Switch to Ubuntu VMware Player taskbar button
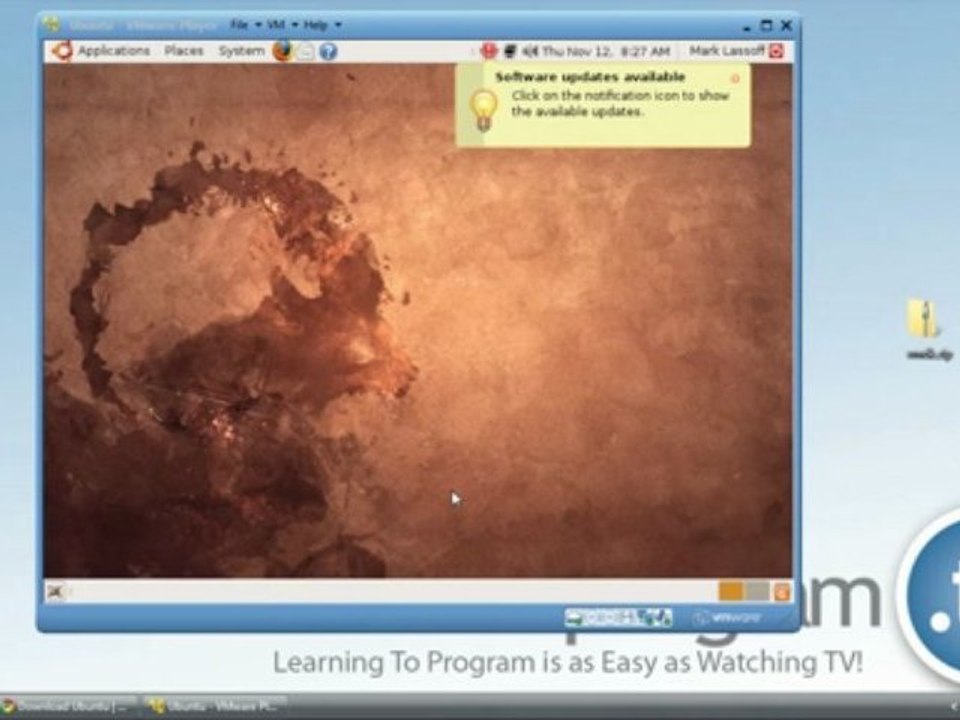Viewport: 960px width, 720px height. [x=218, y=706]
